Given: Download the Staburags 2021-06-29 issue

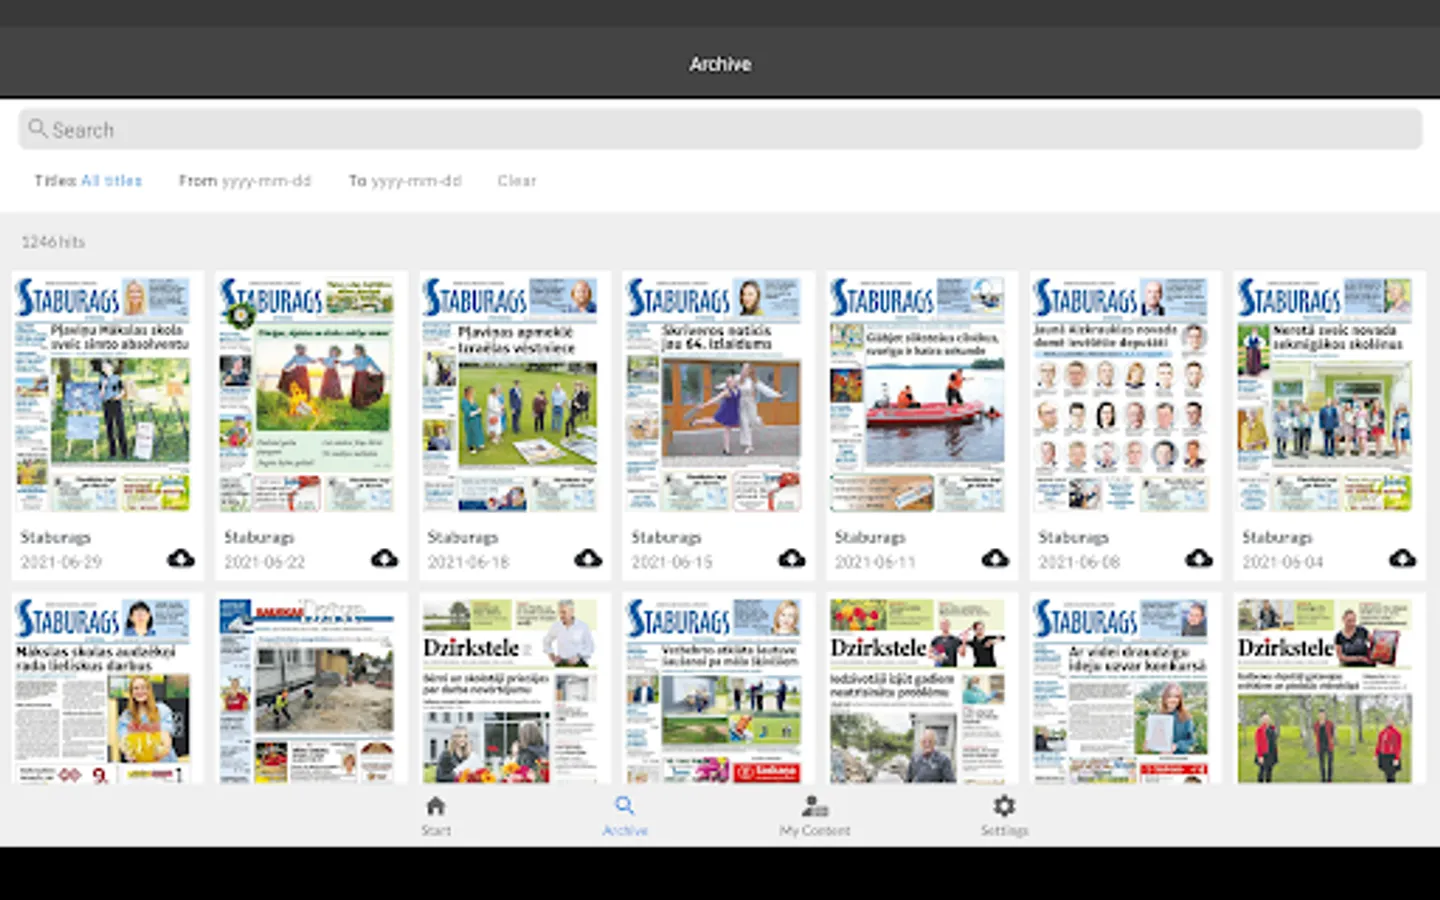Looking at the screenshot, I should pos(181,558).
